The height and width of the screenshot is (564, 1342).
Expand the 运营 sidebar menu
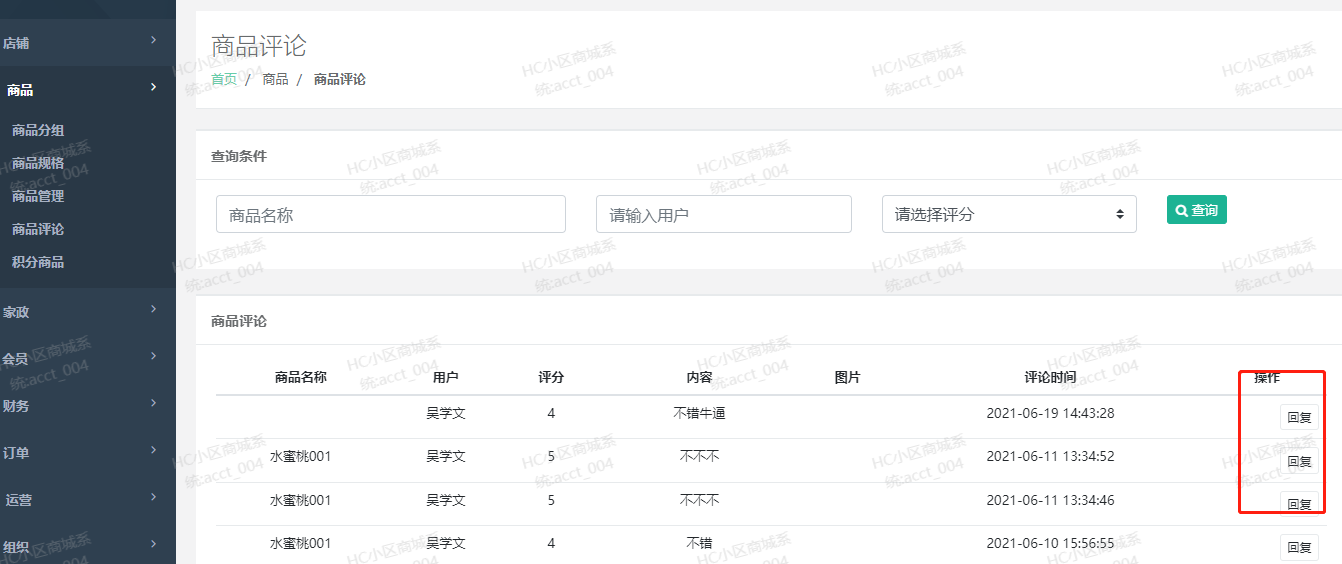88,499
